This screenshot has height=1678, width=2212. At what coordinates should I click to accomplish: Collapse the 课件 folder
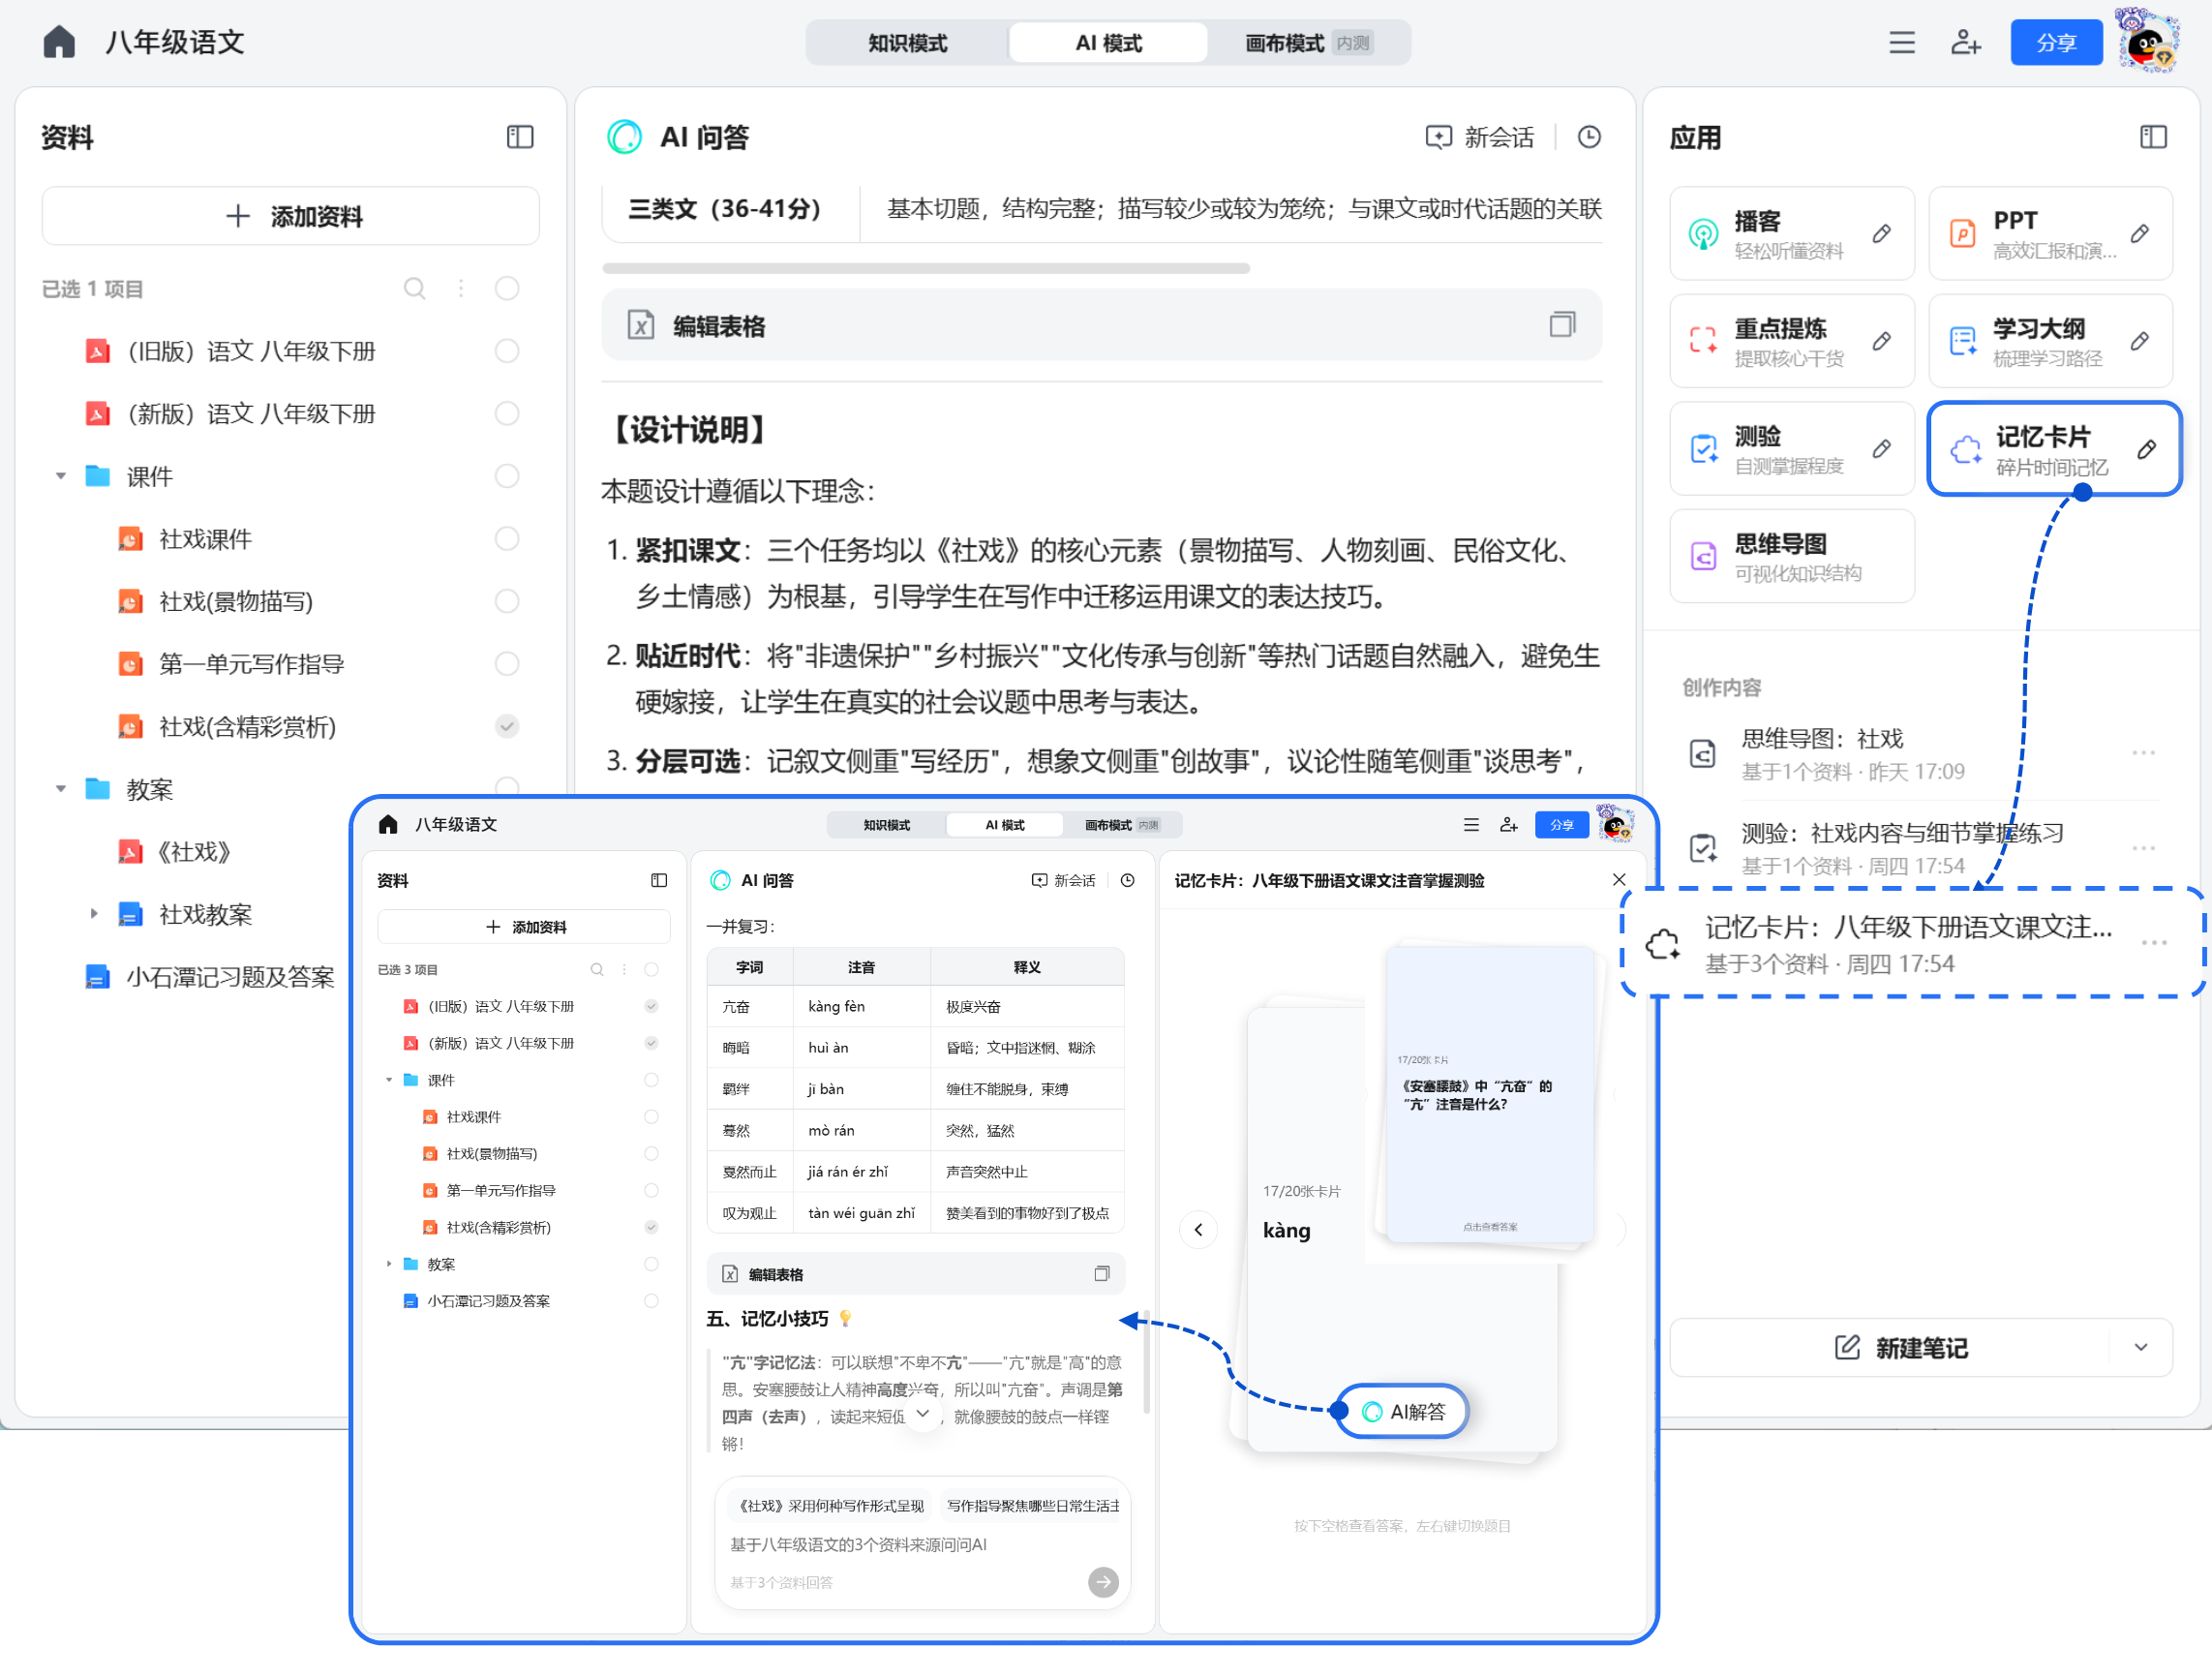[60, 476]
